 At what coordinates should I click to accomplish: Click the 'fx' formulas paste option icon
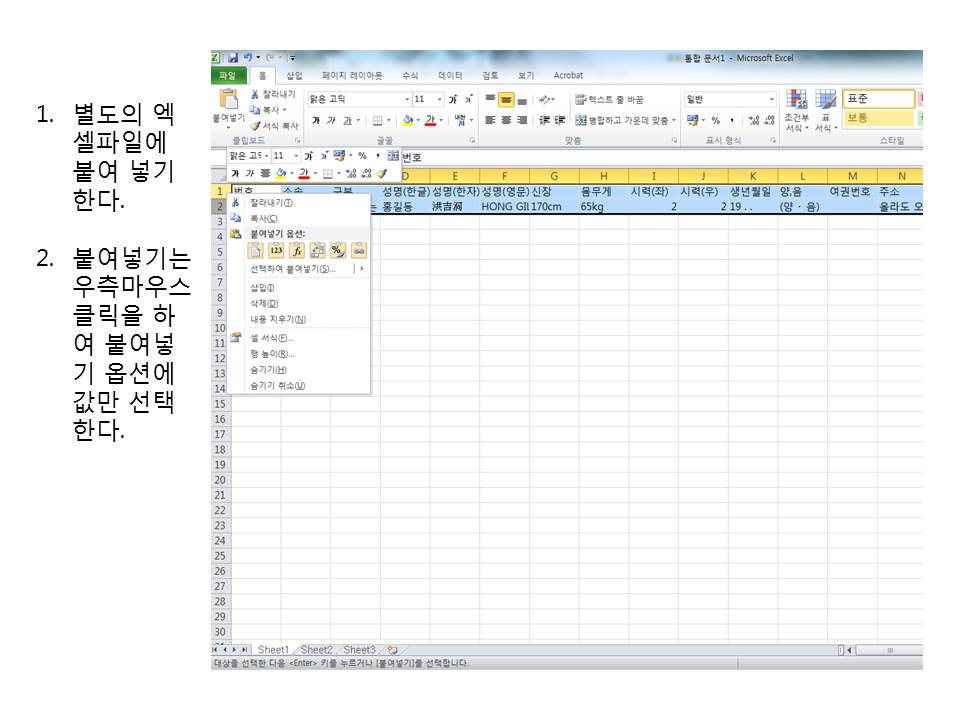tap(297, 250)
